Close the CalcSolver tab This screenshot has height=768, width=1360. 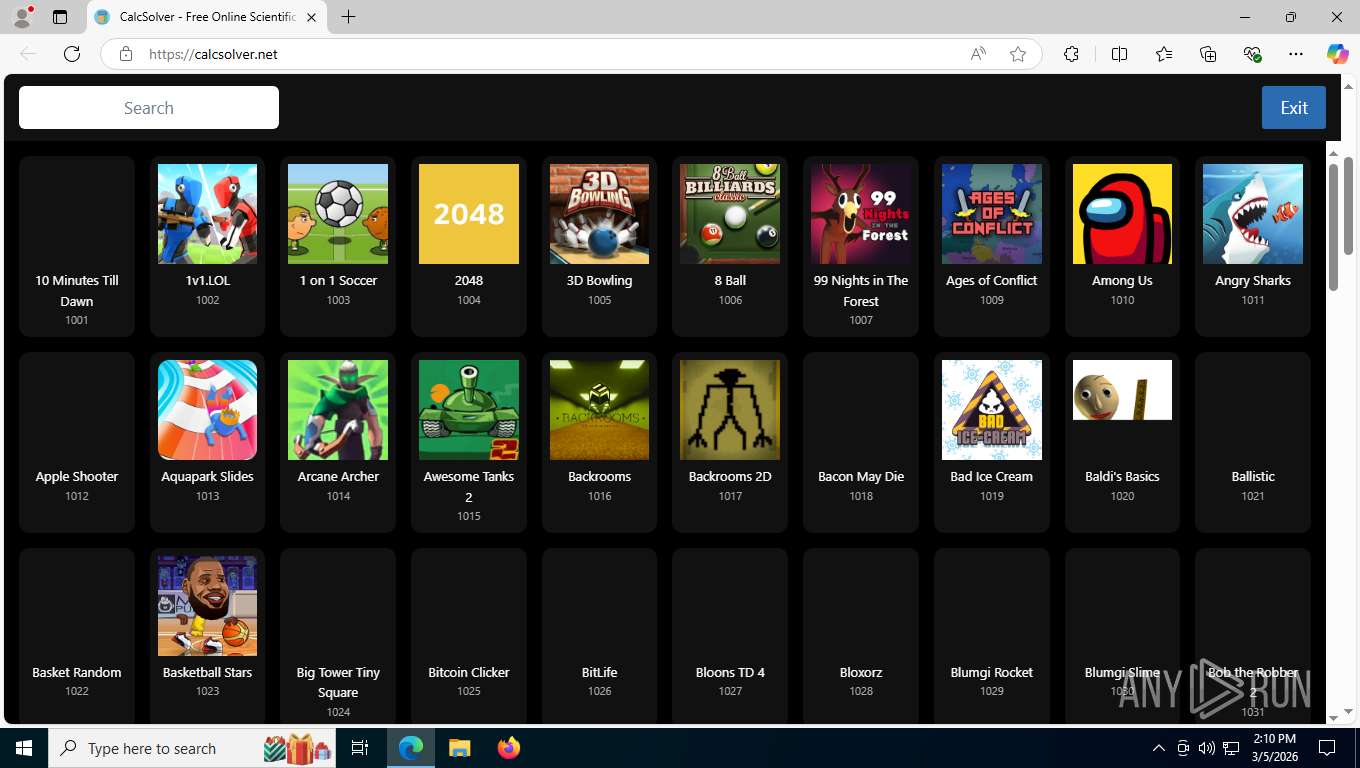click(311, 17)
